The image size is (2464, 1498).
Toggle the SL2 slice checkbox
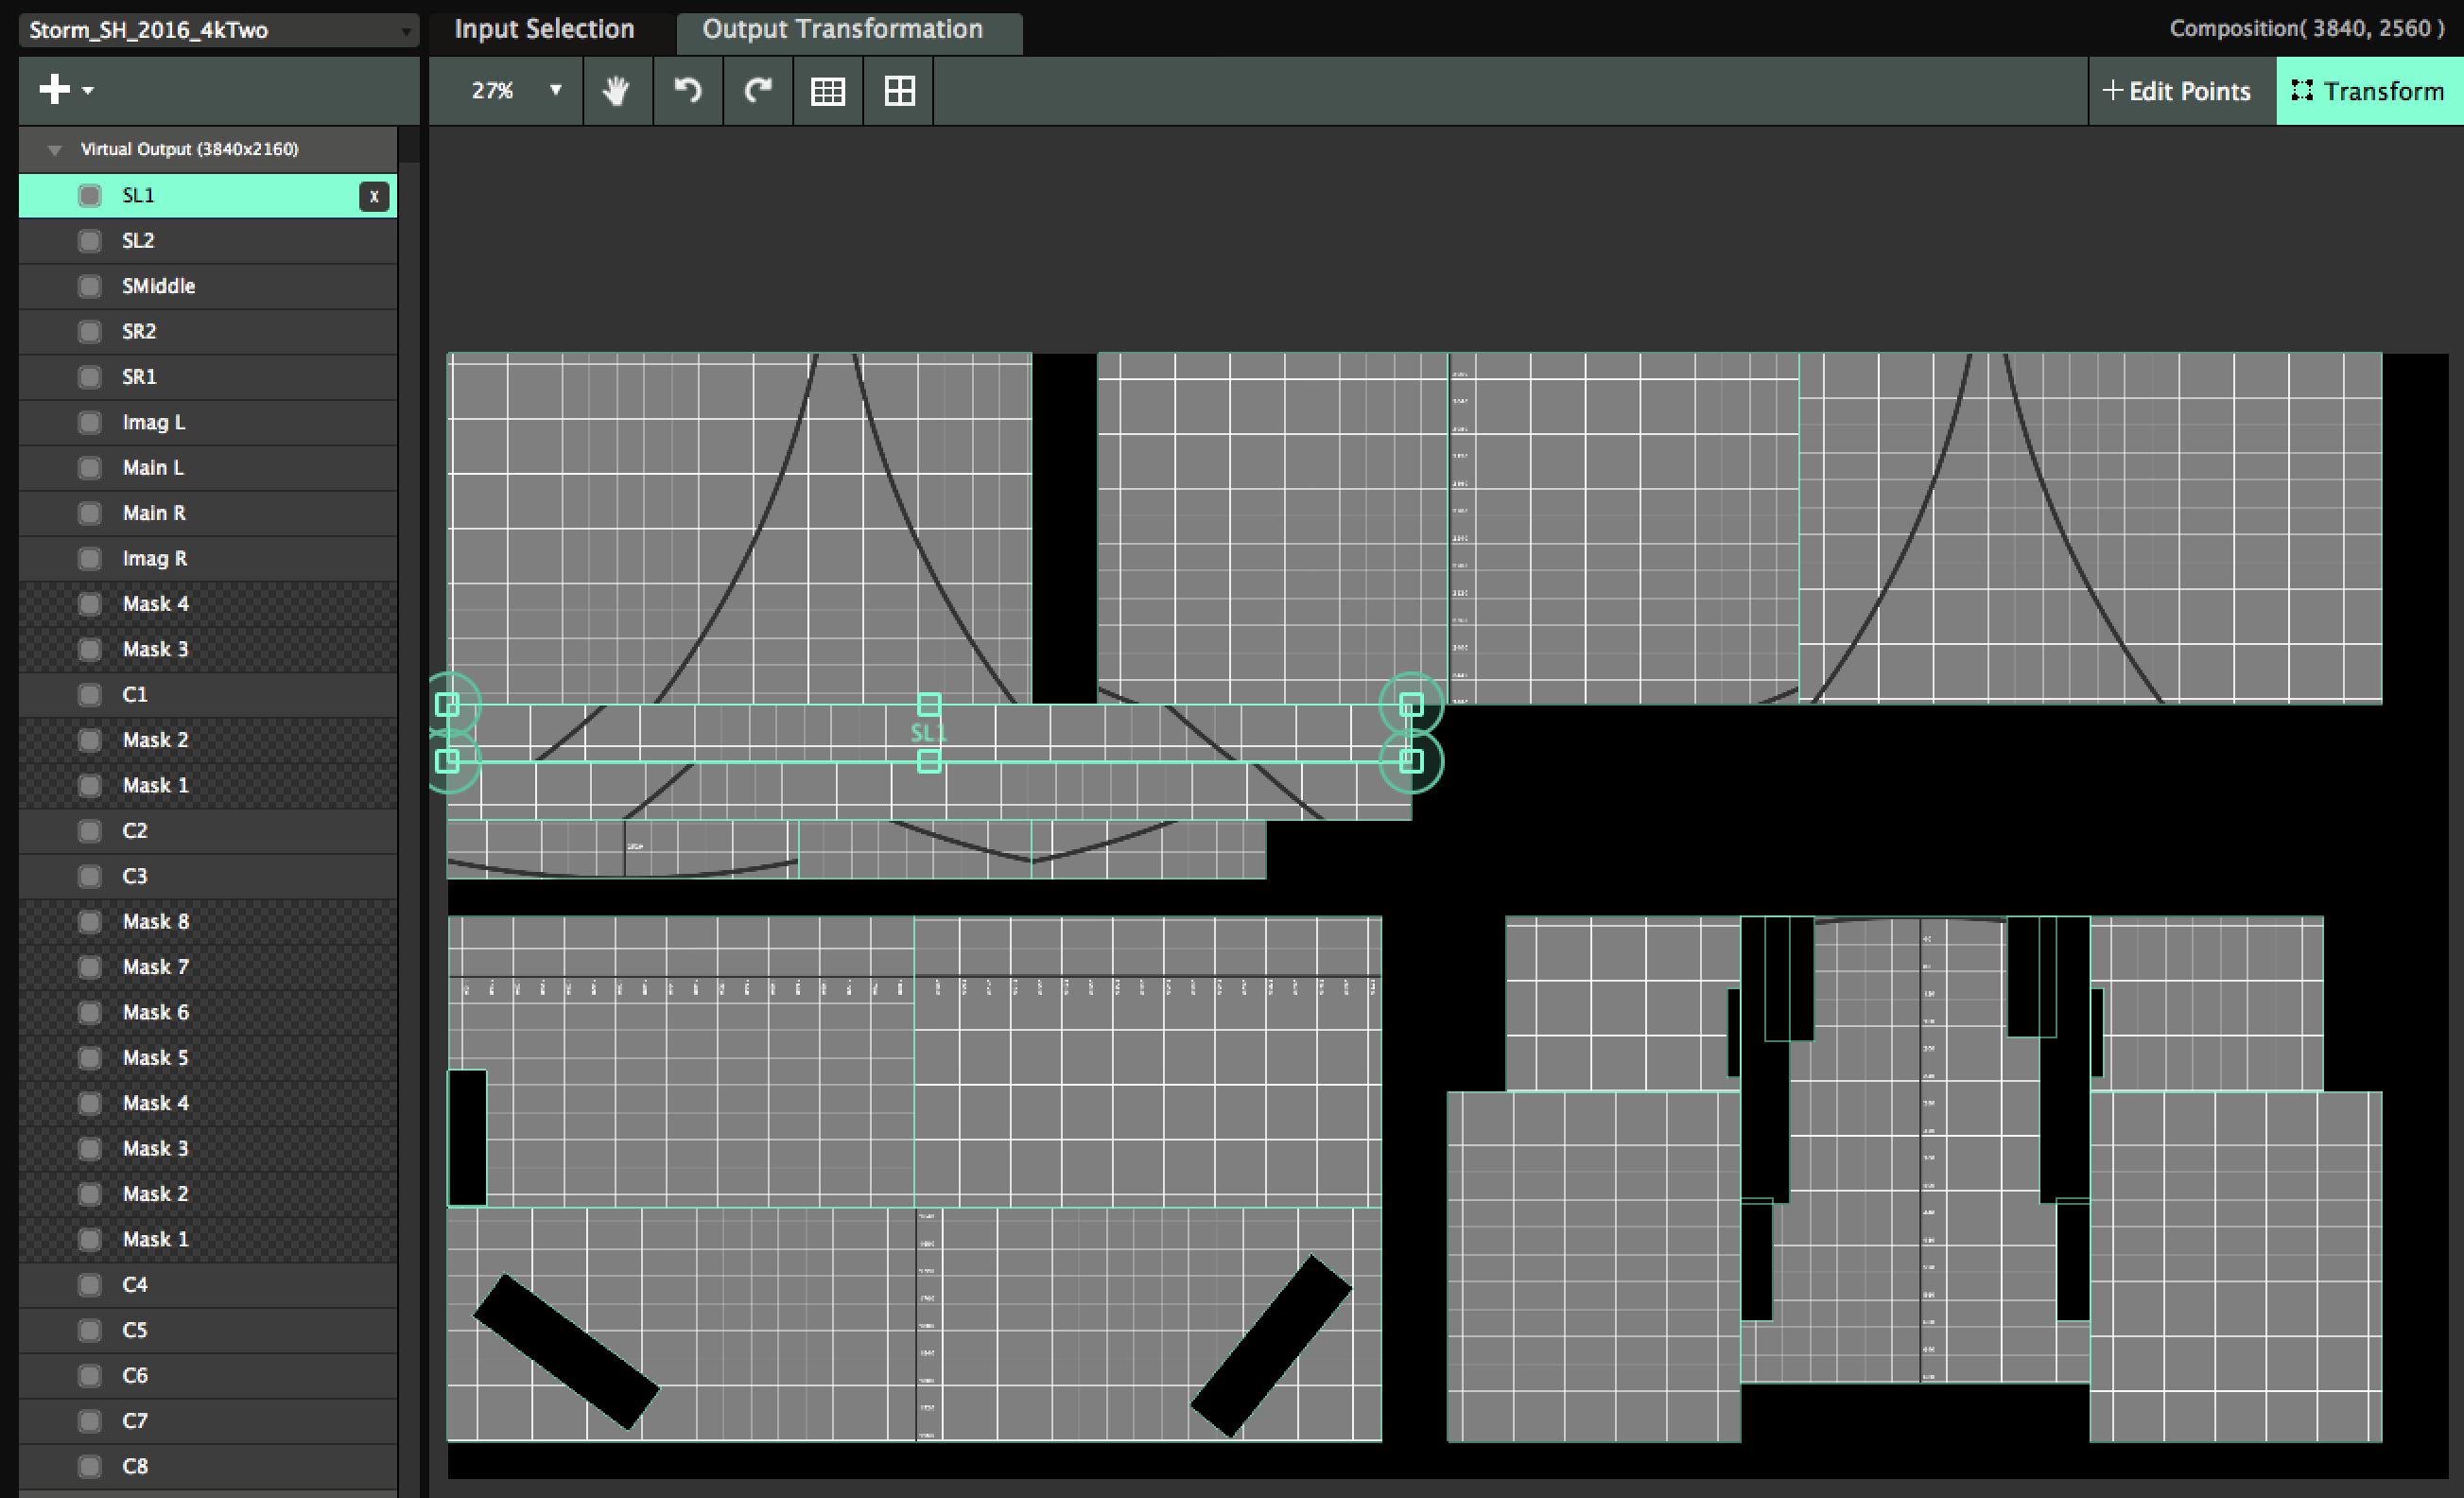[90, 241]
